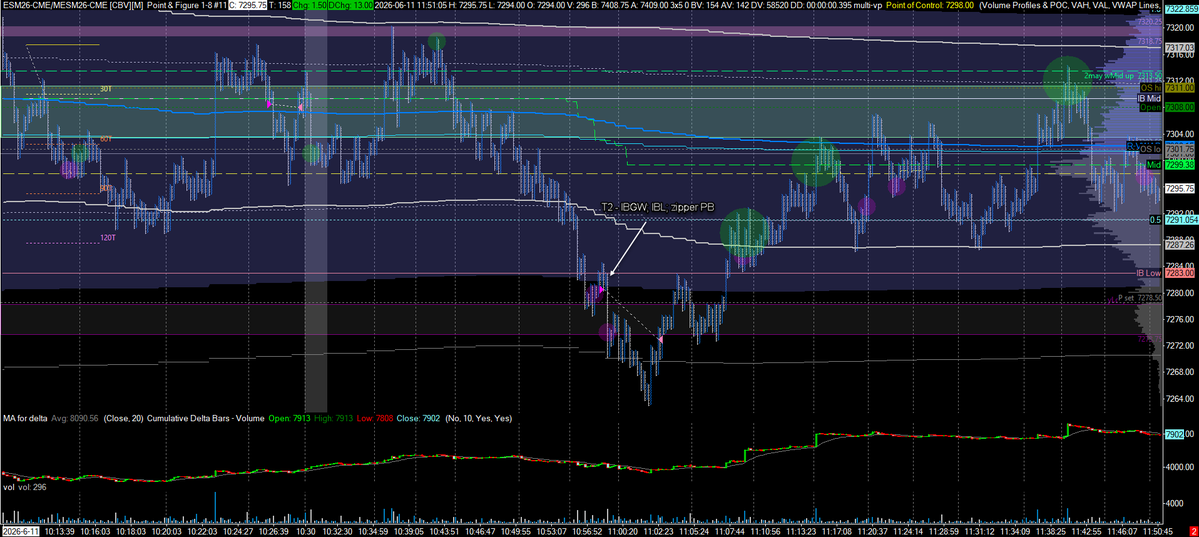Click the 'Cumulative Delta Bars - Volume' label
This screenshot has height=537, width=1199.
(x=205, y=418)
